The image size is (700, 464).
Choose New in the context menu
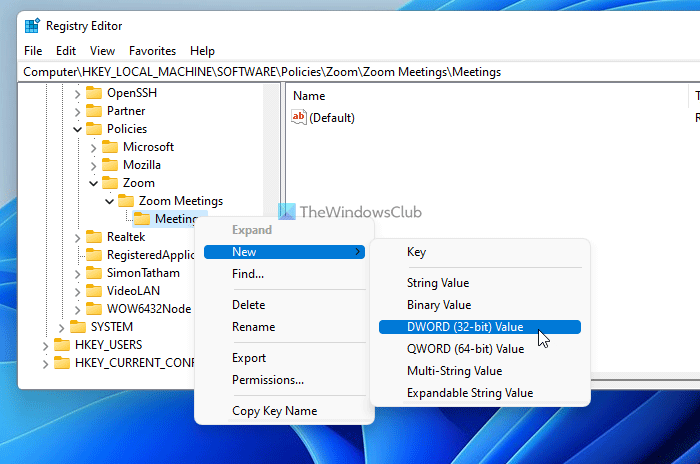point(284,252)
